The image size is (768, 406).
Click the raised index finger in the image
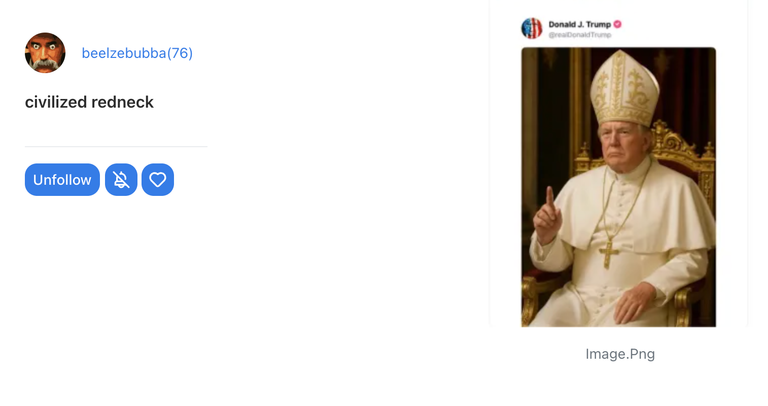tap(550, 198)
